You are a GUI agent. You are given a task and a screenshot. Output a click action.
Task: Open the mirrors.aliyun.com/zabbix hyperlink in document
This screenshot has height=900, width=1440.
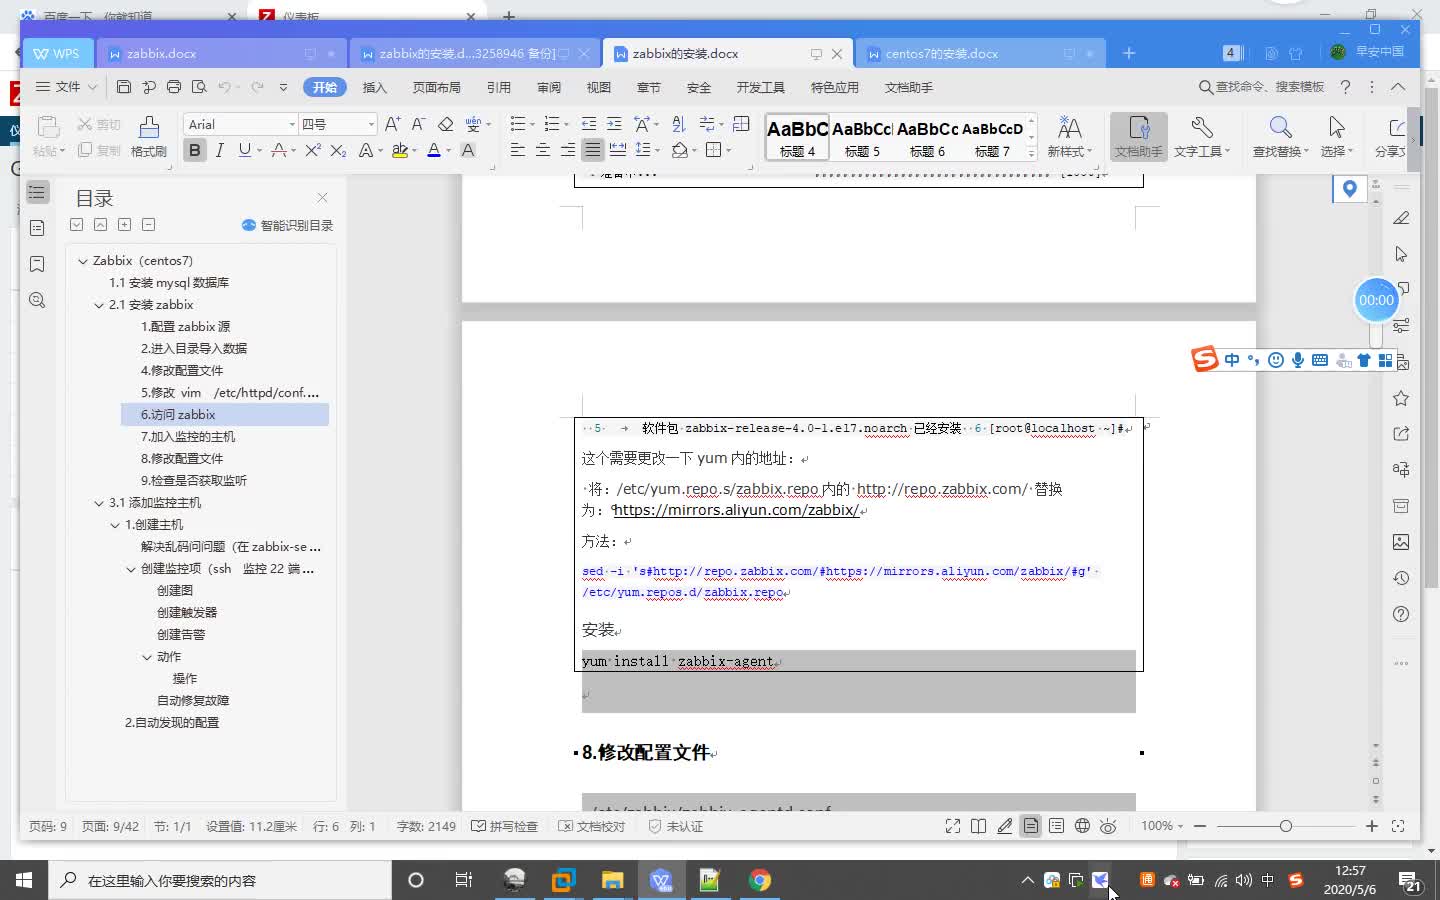click(736, 510)
